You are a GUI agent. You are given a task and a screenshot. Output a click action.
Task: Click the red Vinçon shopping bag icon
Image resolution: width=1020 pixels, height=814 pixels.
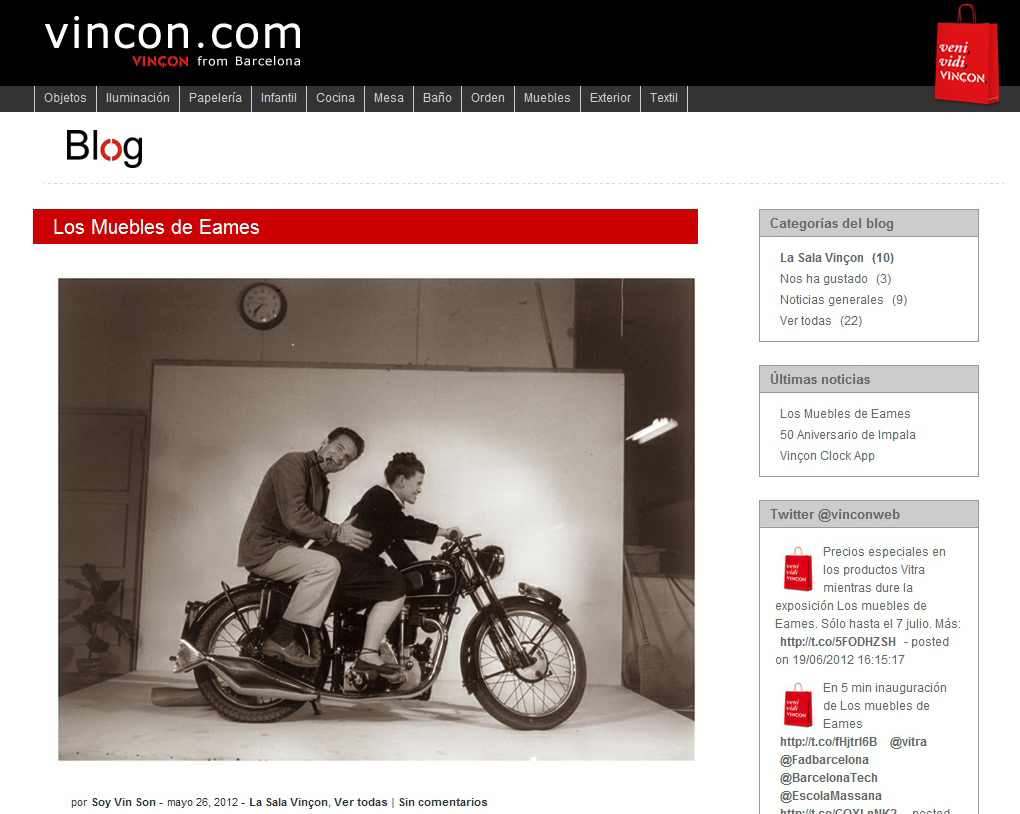pyautogui.click(x=967, y=54)
